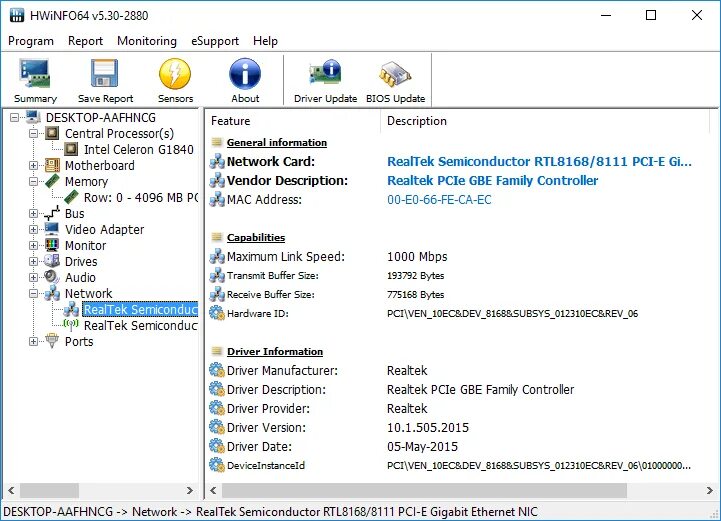Open the eSupport menu

tap(215, 41)
